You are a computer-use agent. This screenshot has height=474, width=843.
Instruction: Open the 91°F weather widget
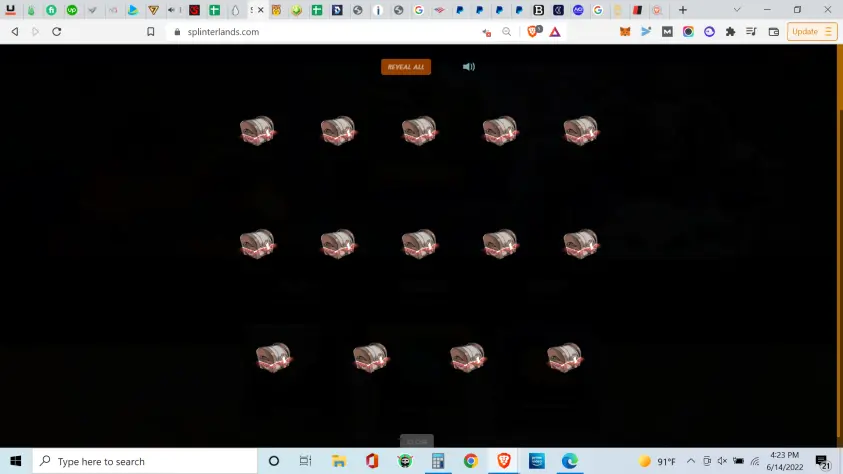(x=657, y=461)
